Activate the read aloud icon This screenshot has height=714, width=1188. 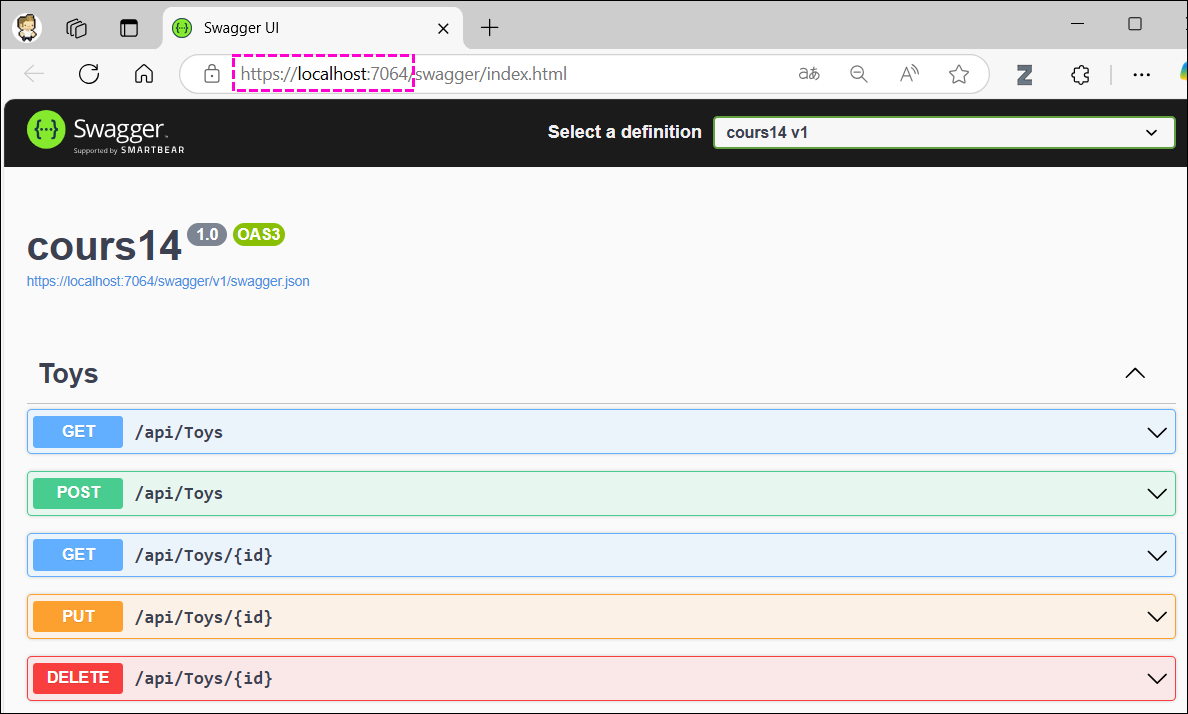[908, 74]
